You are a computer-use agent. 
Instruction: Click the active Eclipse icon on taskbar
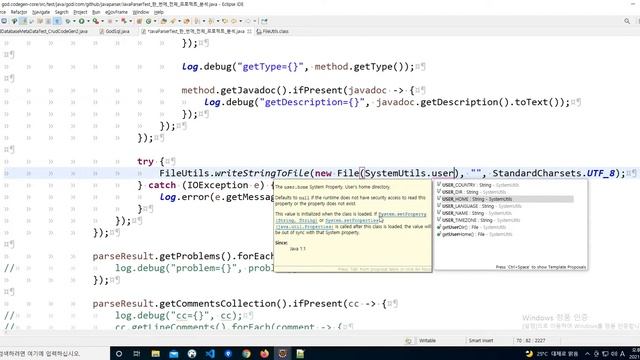pos(282,353)
